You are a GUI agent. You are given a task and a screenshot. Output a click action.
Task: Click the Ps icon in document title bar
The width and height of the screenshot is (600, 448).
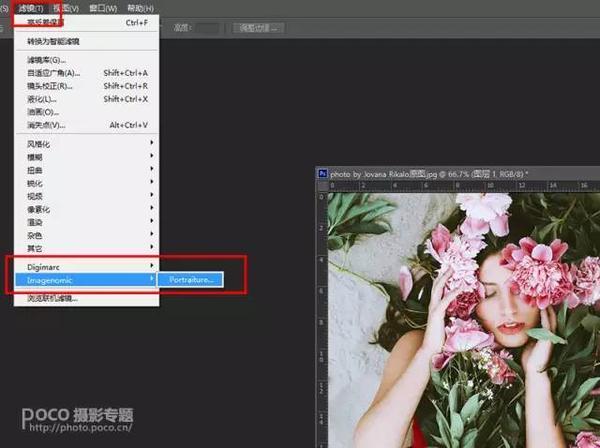(x=323, y=174)
